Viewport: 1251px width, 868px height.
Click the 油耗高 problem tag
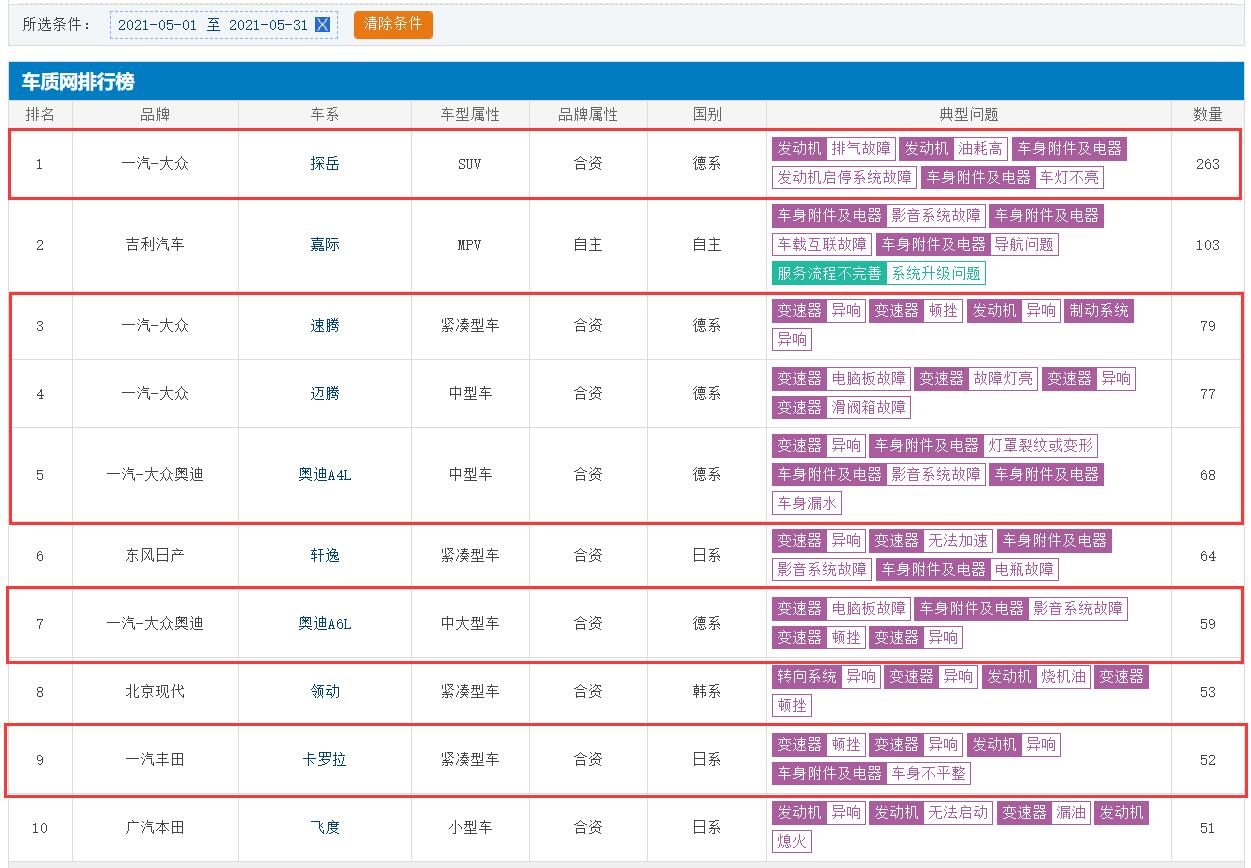tap(980, 149)
